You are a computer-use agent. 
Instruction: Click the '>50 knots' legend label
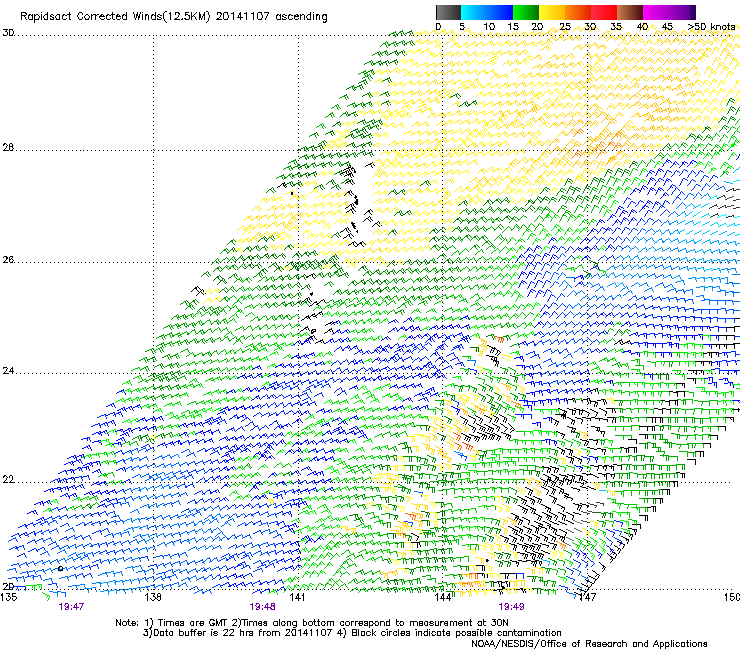[711, 27]
